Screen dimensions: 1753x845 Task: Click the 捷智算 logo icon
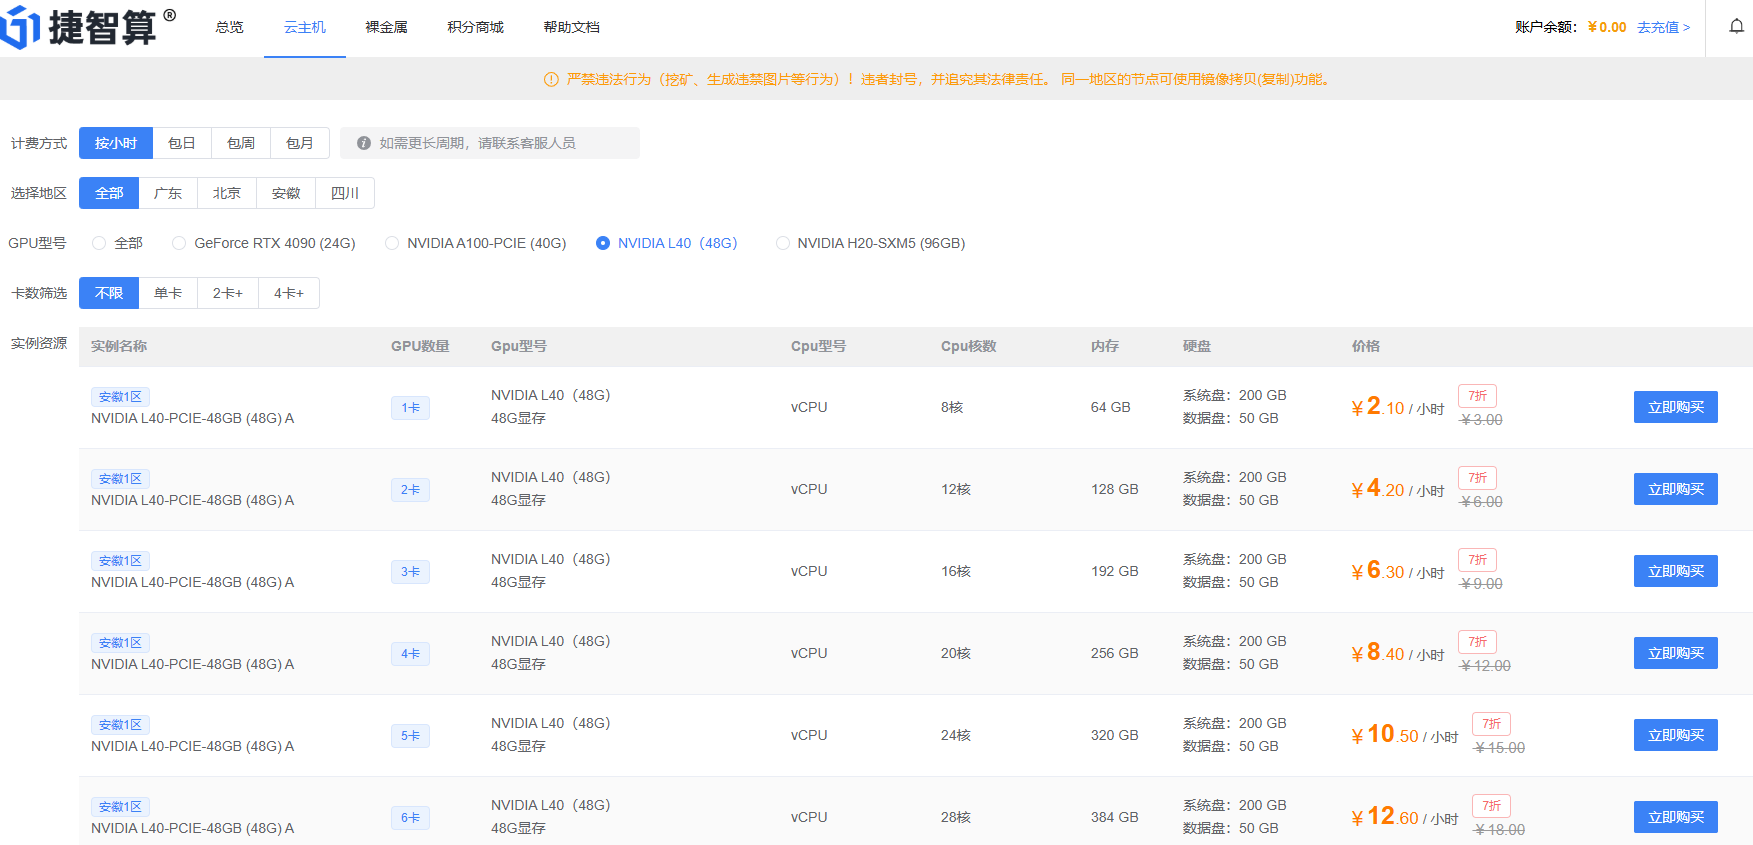click(20, 27)
